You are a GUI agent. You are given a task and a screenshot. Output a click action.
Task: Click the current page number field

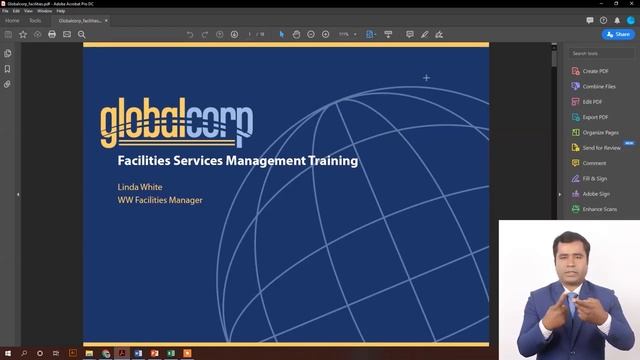pos(249,35)
